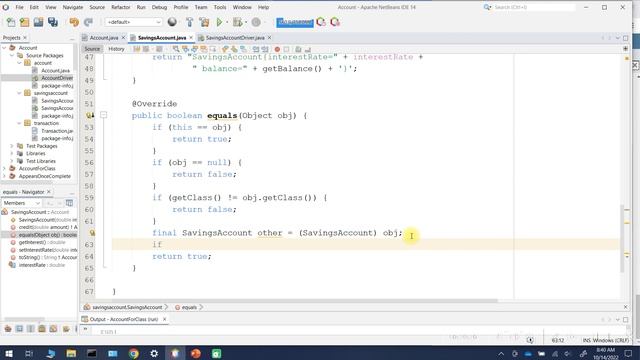Click the Build Project hammer icon

[189, 22]
